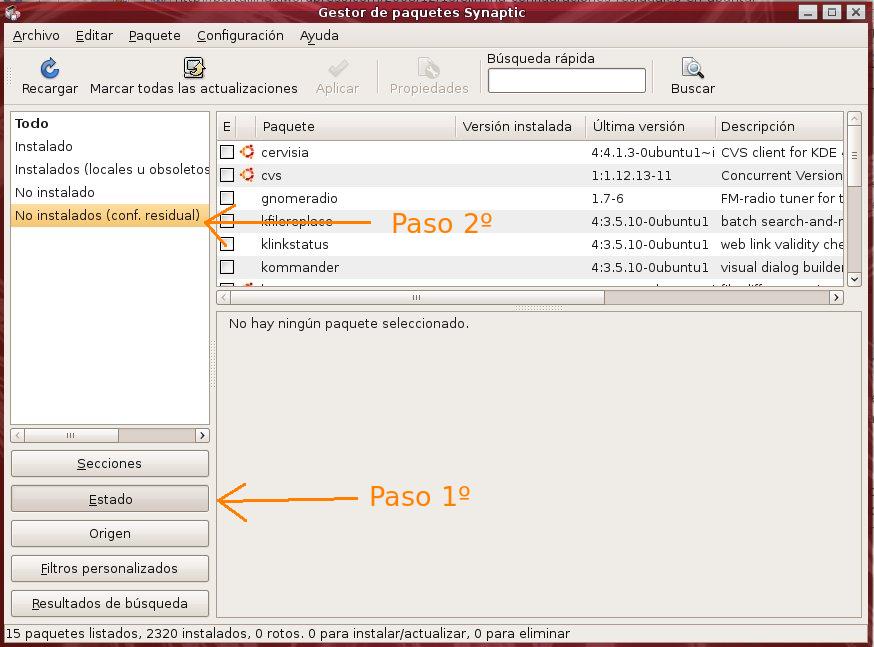874x647 pixels.
Task: Click Ubuntu supported icon beside cvs
Action: click(247, 175)
